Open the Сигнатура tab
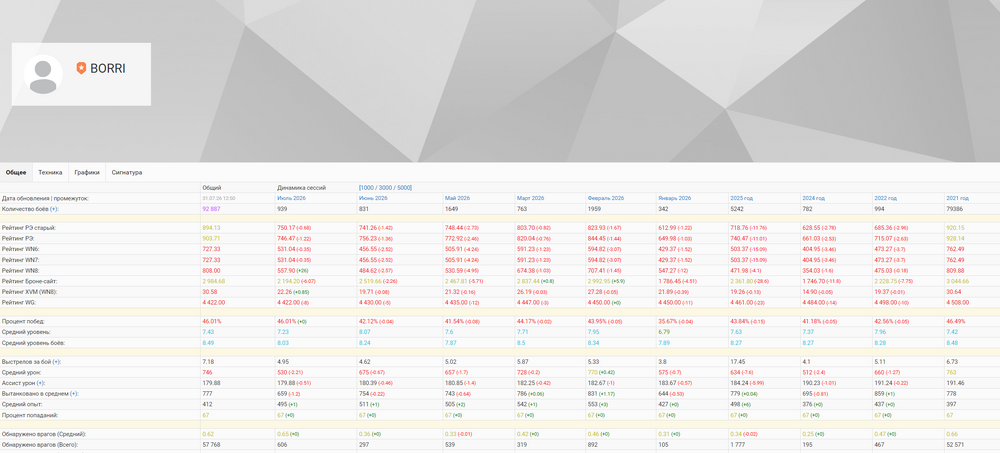Image resolution: width=1000 pixels, height=453 pixels. pos(127,172)
